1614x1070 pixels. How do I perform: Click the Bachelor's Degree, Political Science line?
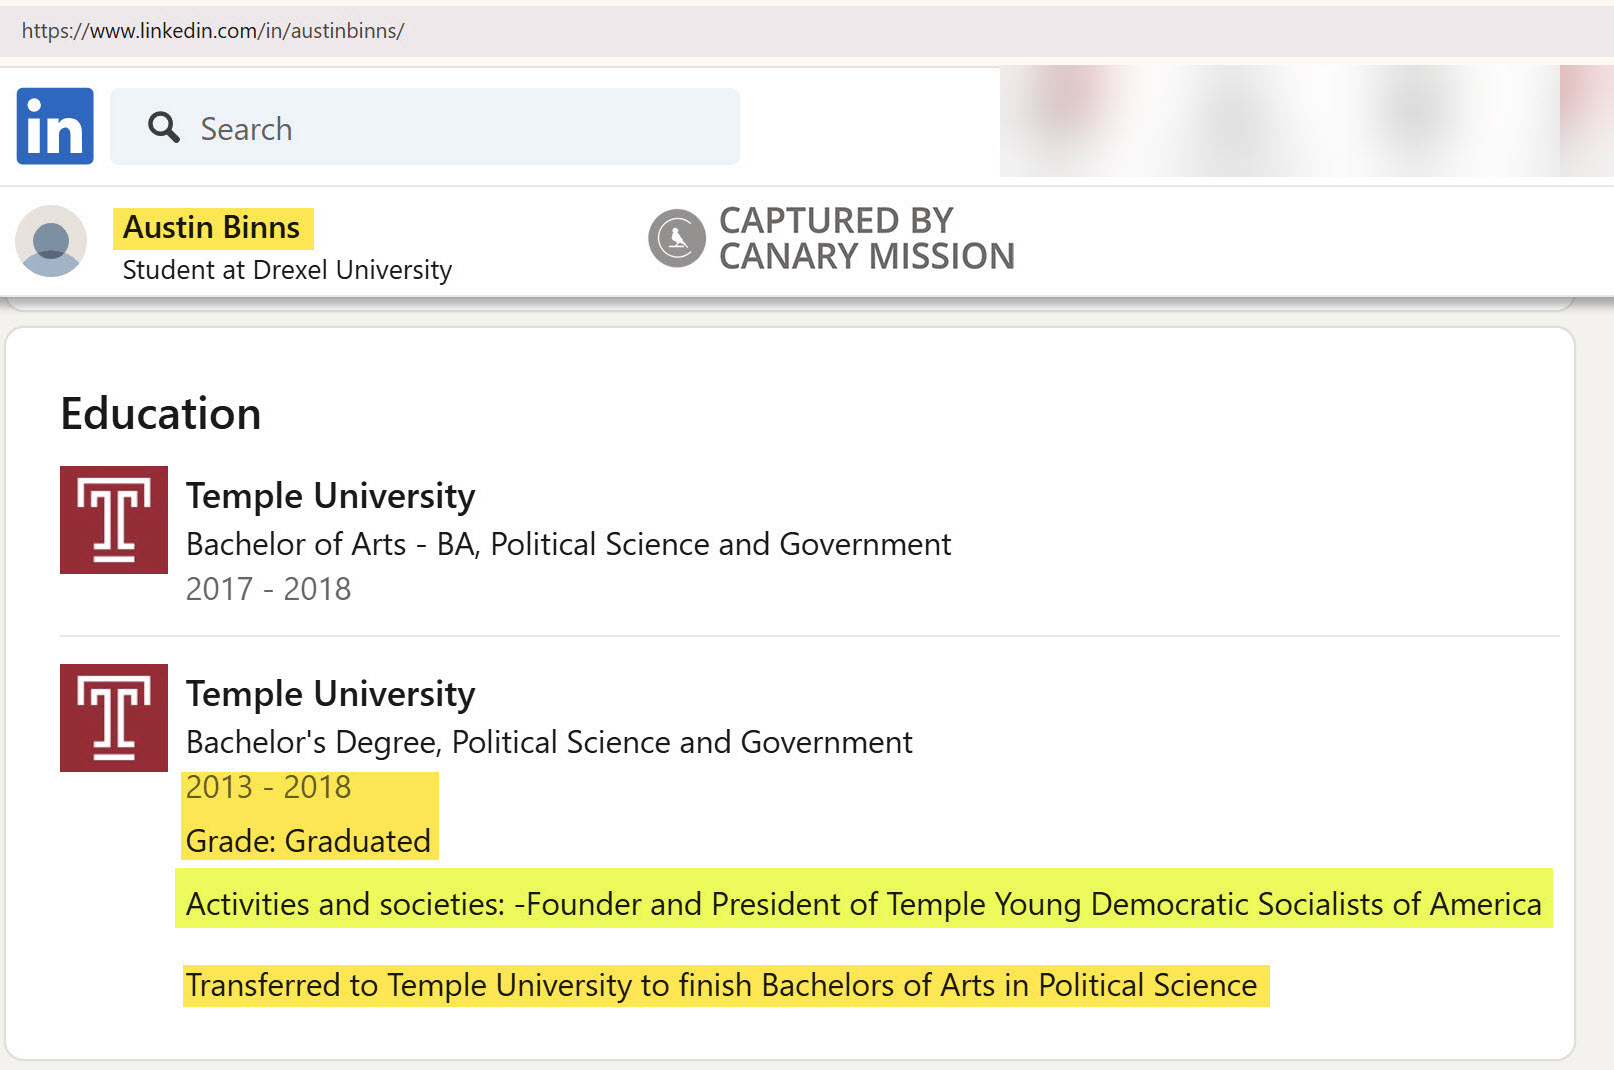[x=549, y=742]
